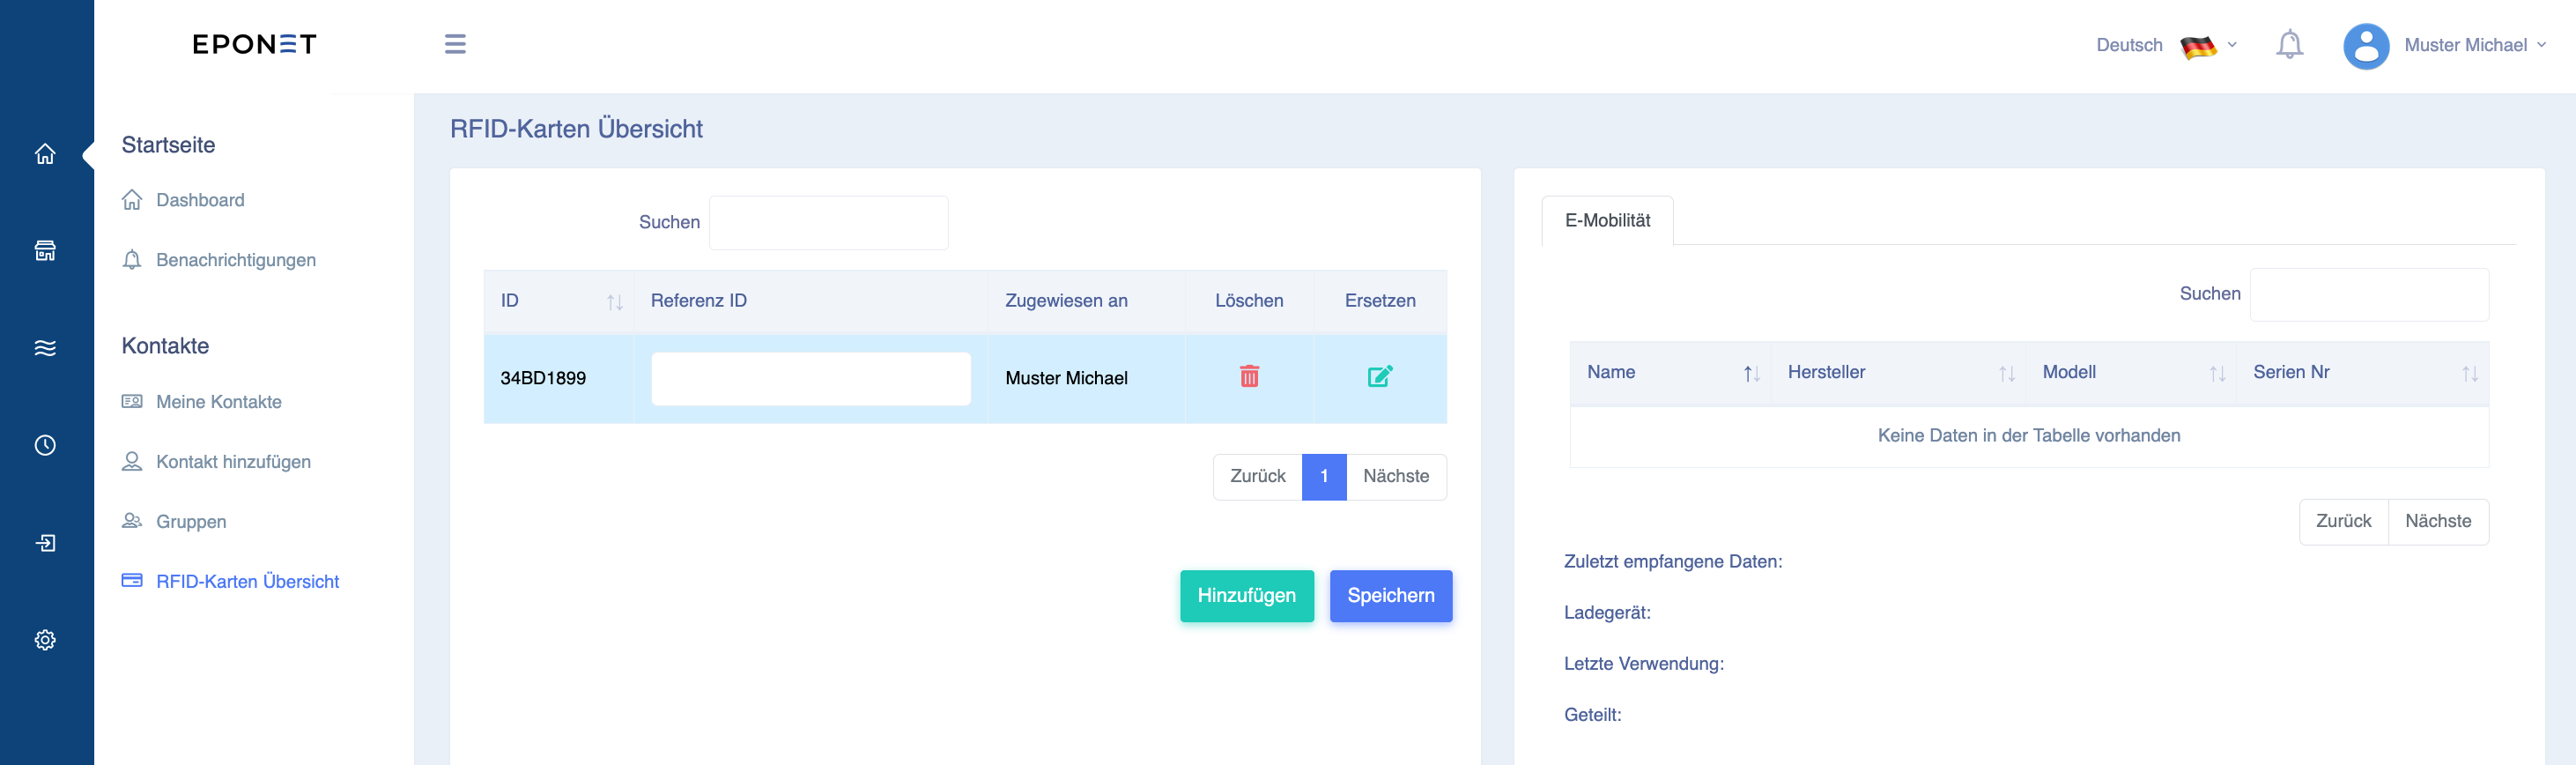2576x765 pixels.
Task: Click the red trash delete icon
Action: pyautogui.click(x=1249, y=376)
